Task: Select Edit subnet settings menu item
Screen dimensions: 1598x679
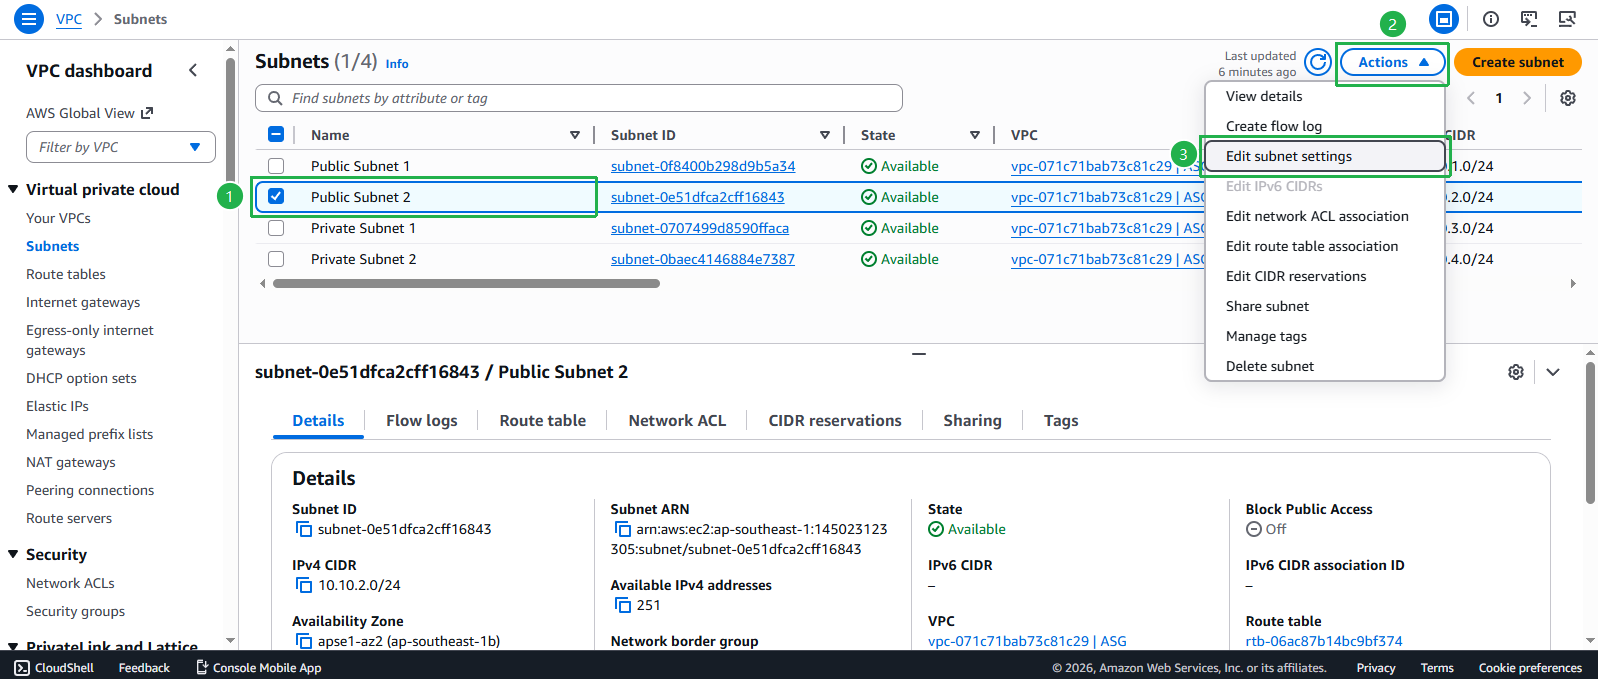Action: tap(1325, 156)
